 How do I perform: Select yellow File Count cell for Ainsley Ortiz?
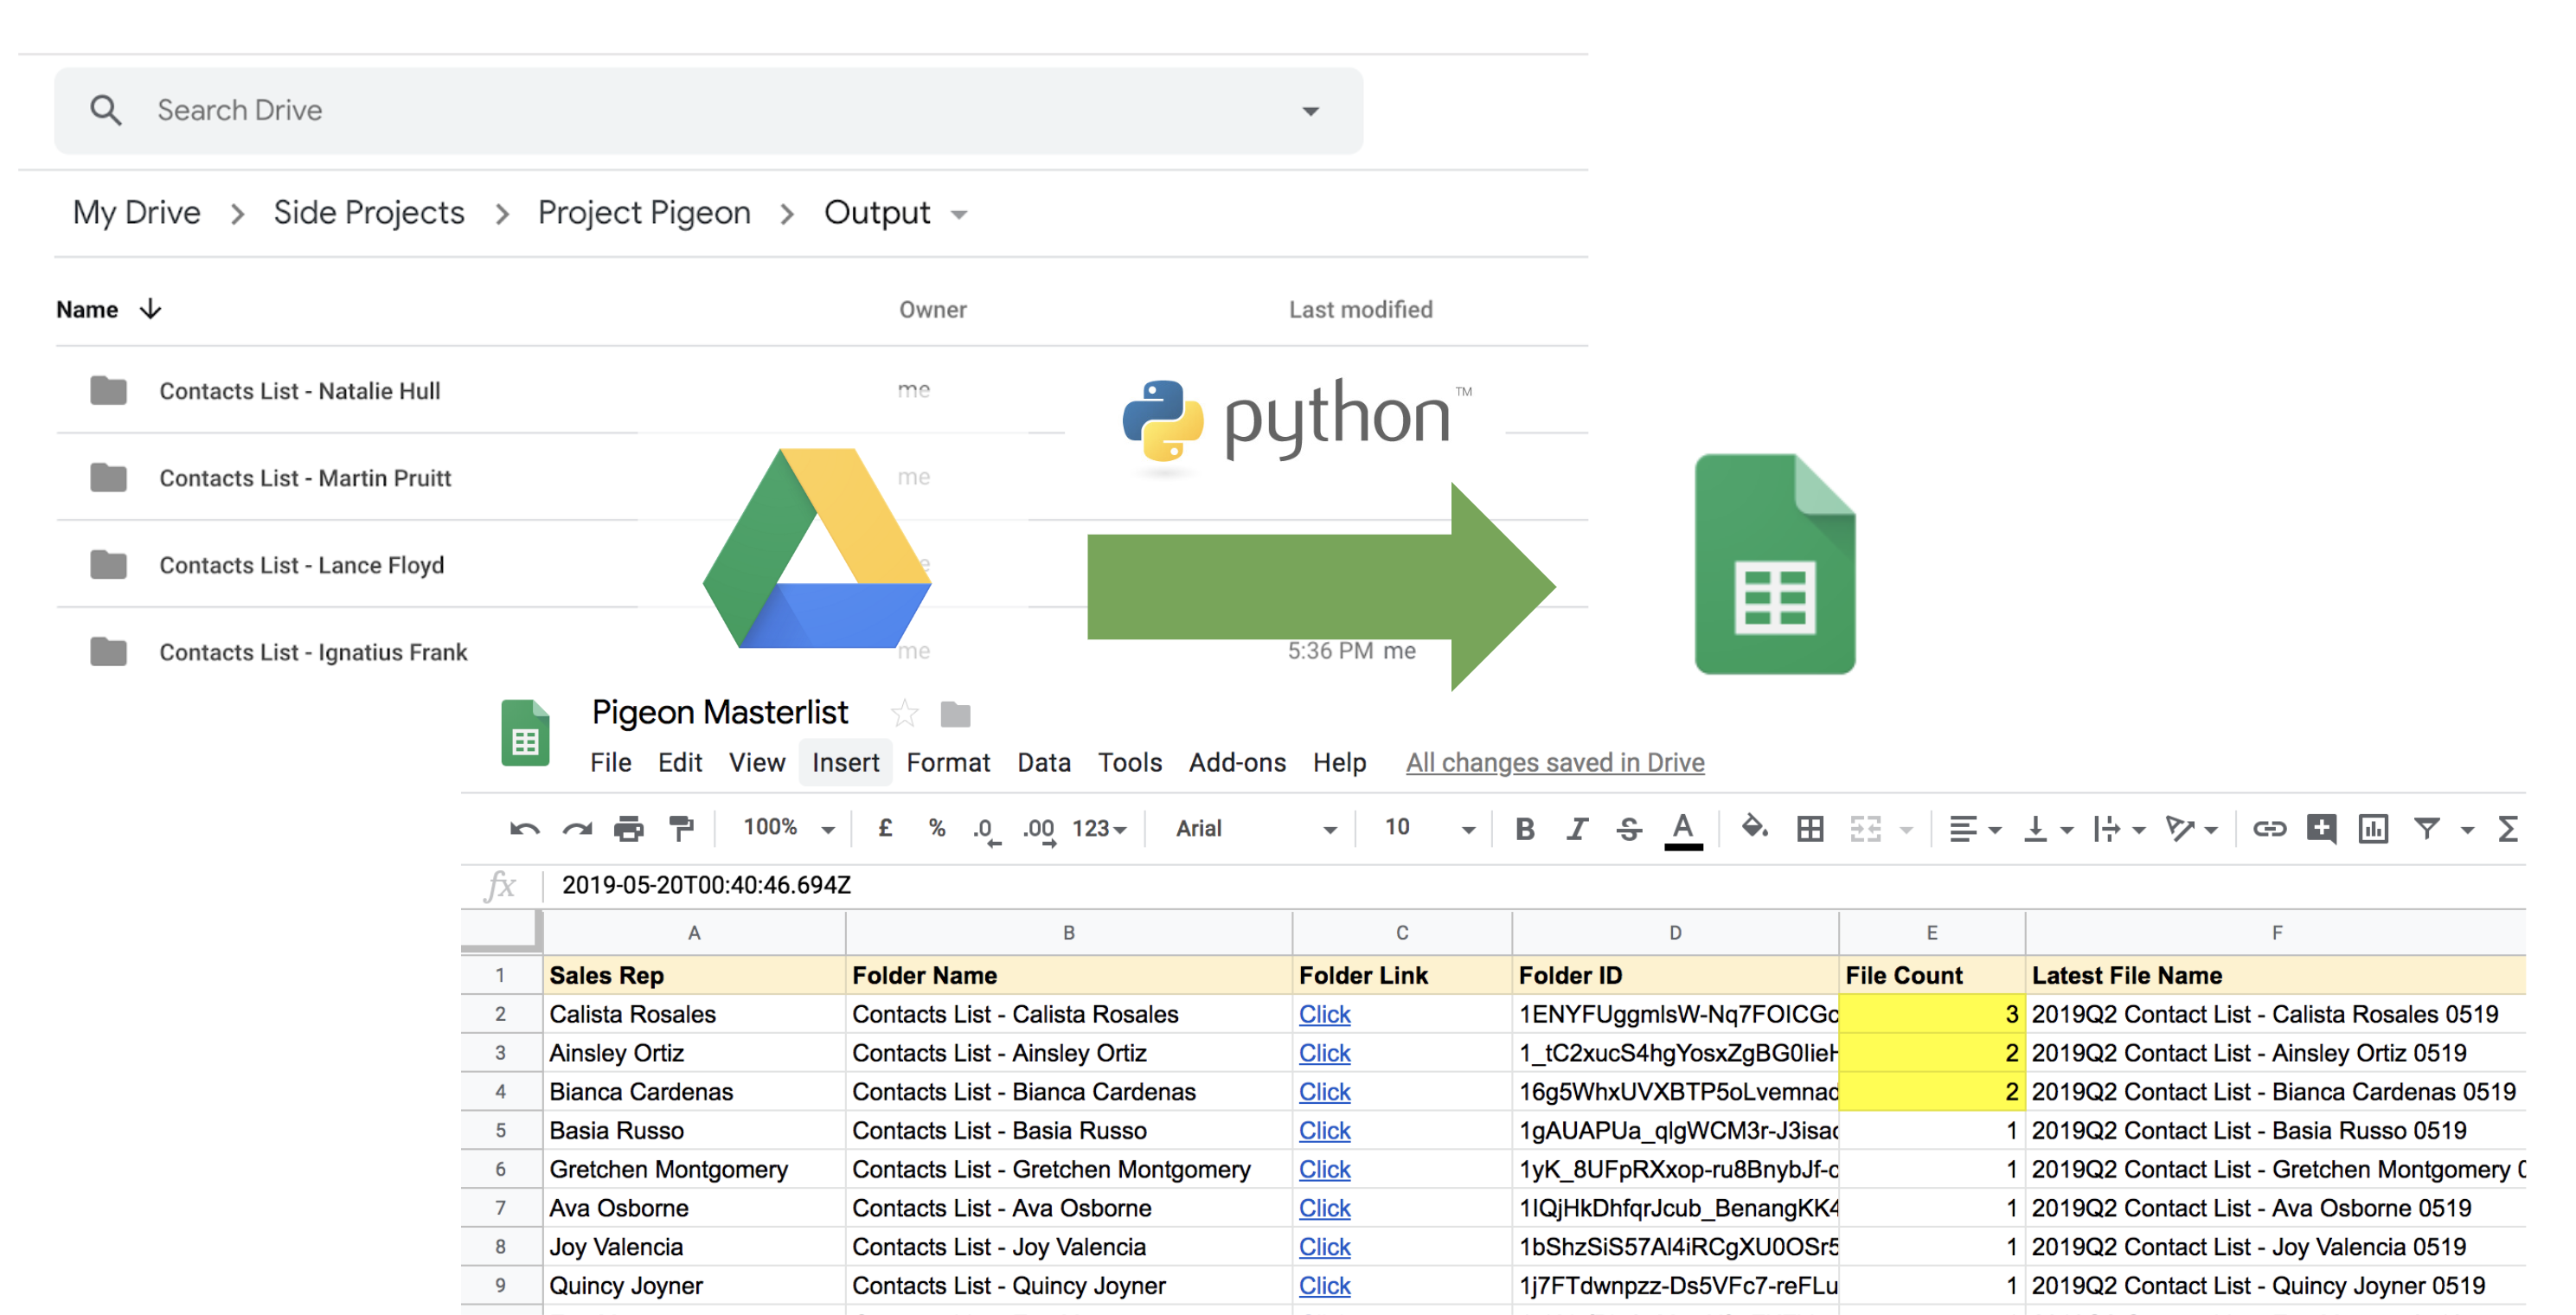click(x=1931, y=1053)
